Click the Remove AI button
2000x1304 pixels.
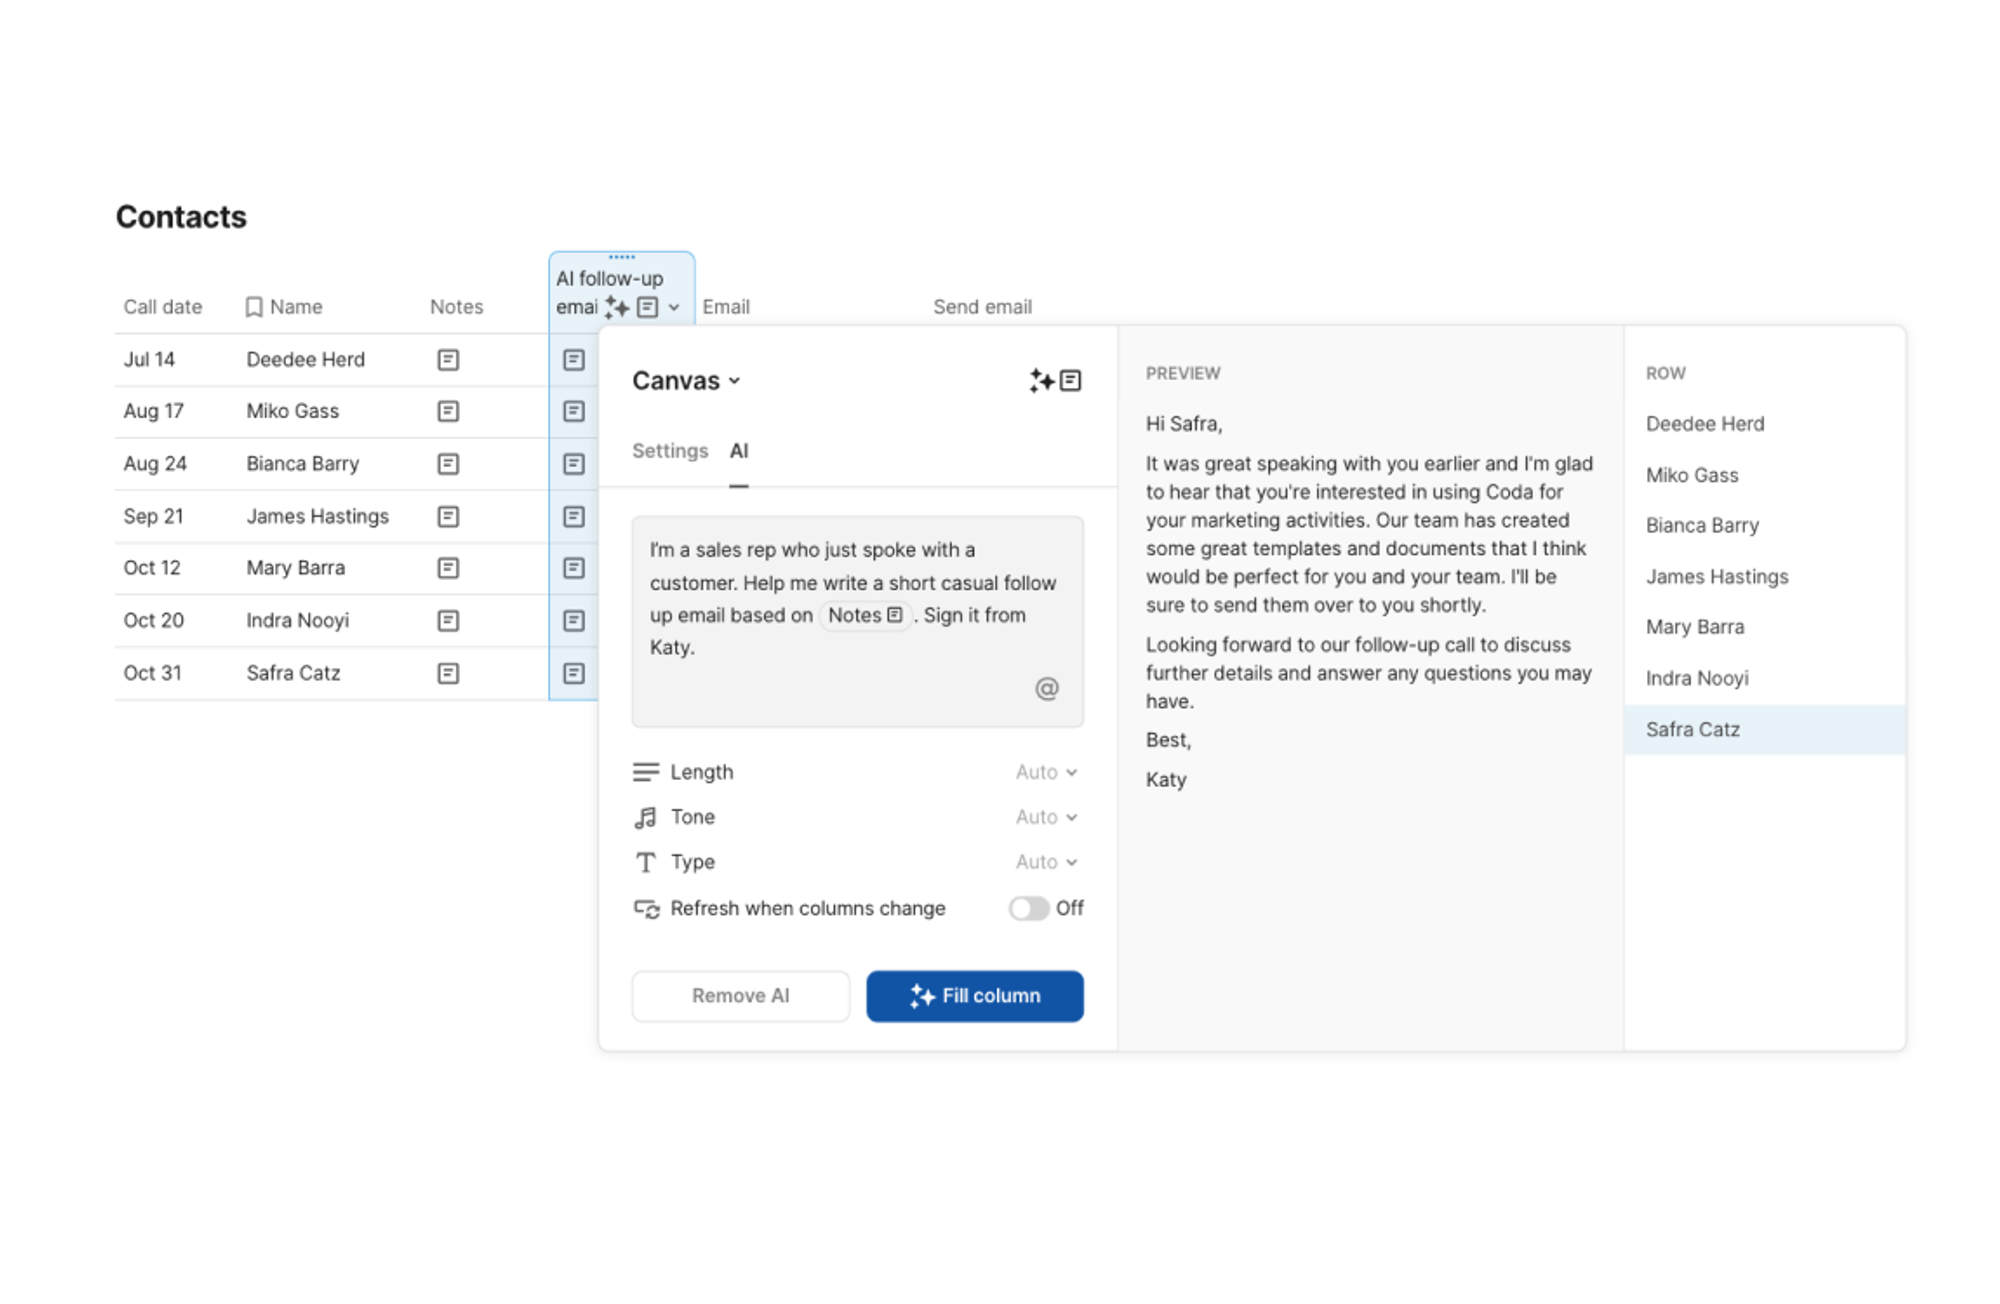click(x=740, y=997)
